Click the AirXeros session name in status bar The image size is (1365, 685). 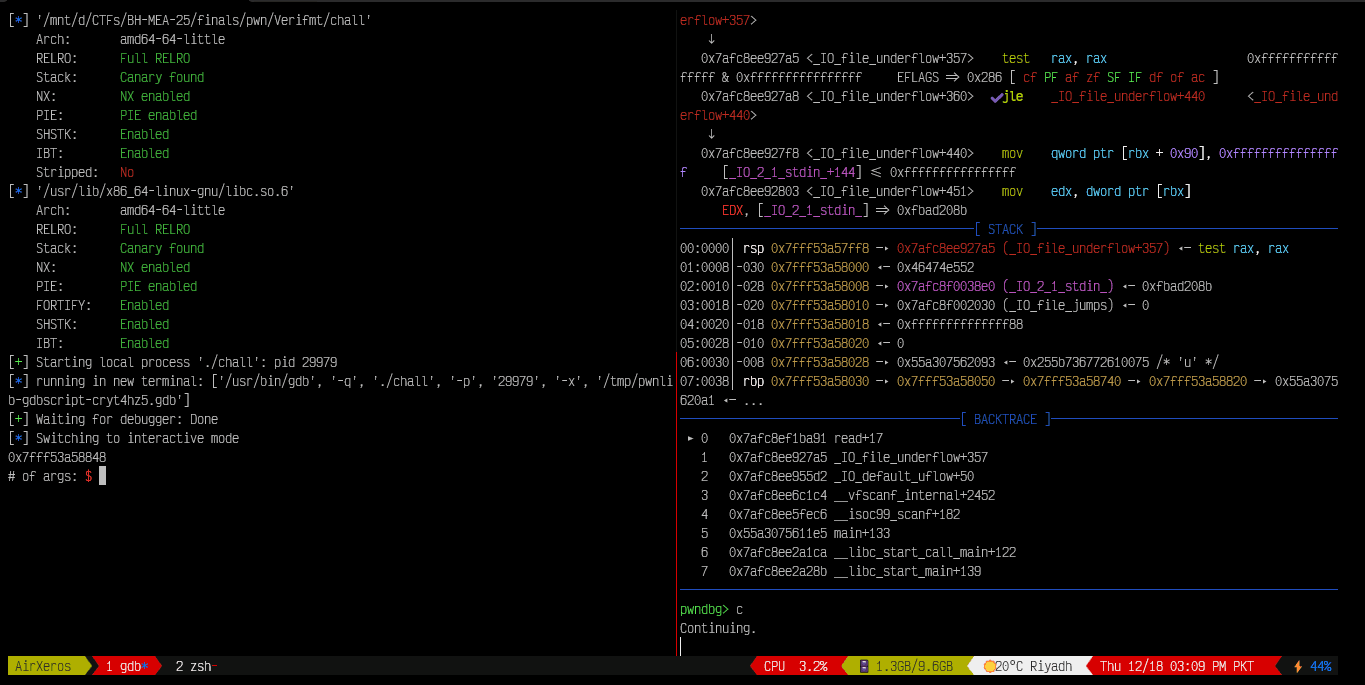(x=43, y=666)
